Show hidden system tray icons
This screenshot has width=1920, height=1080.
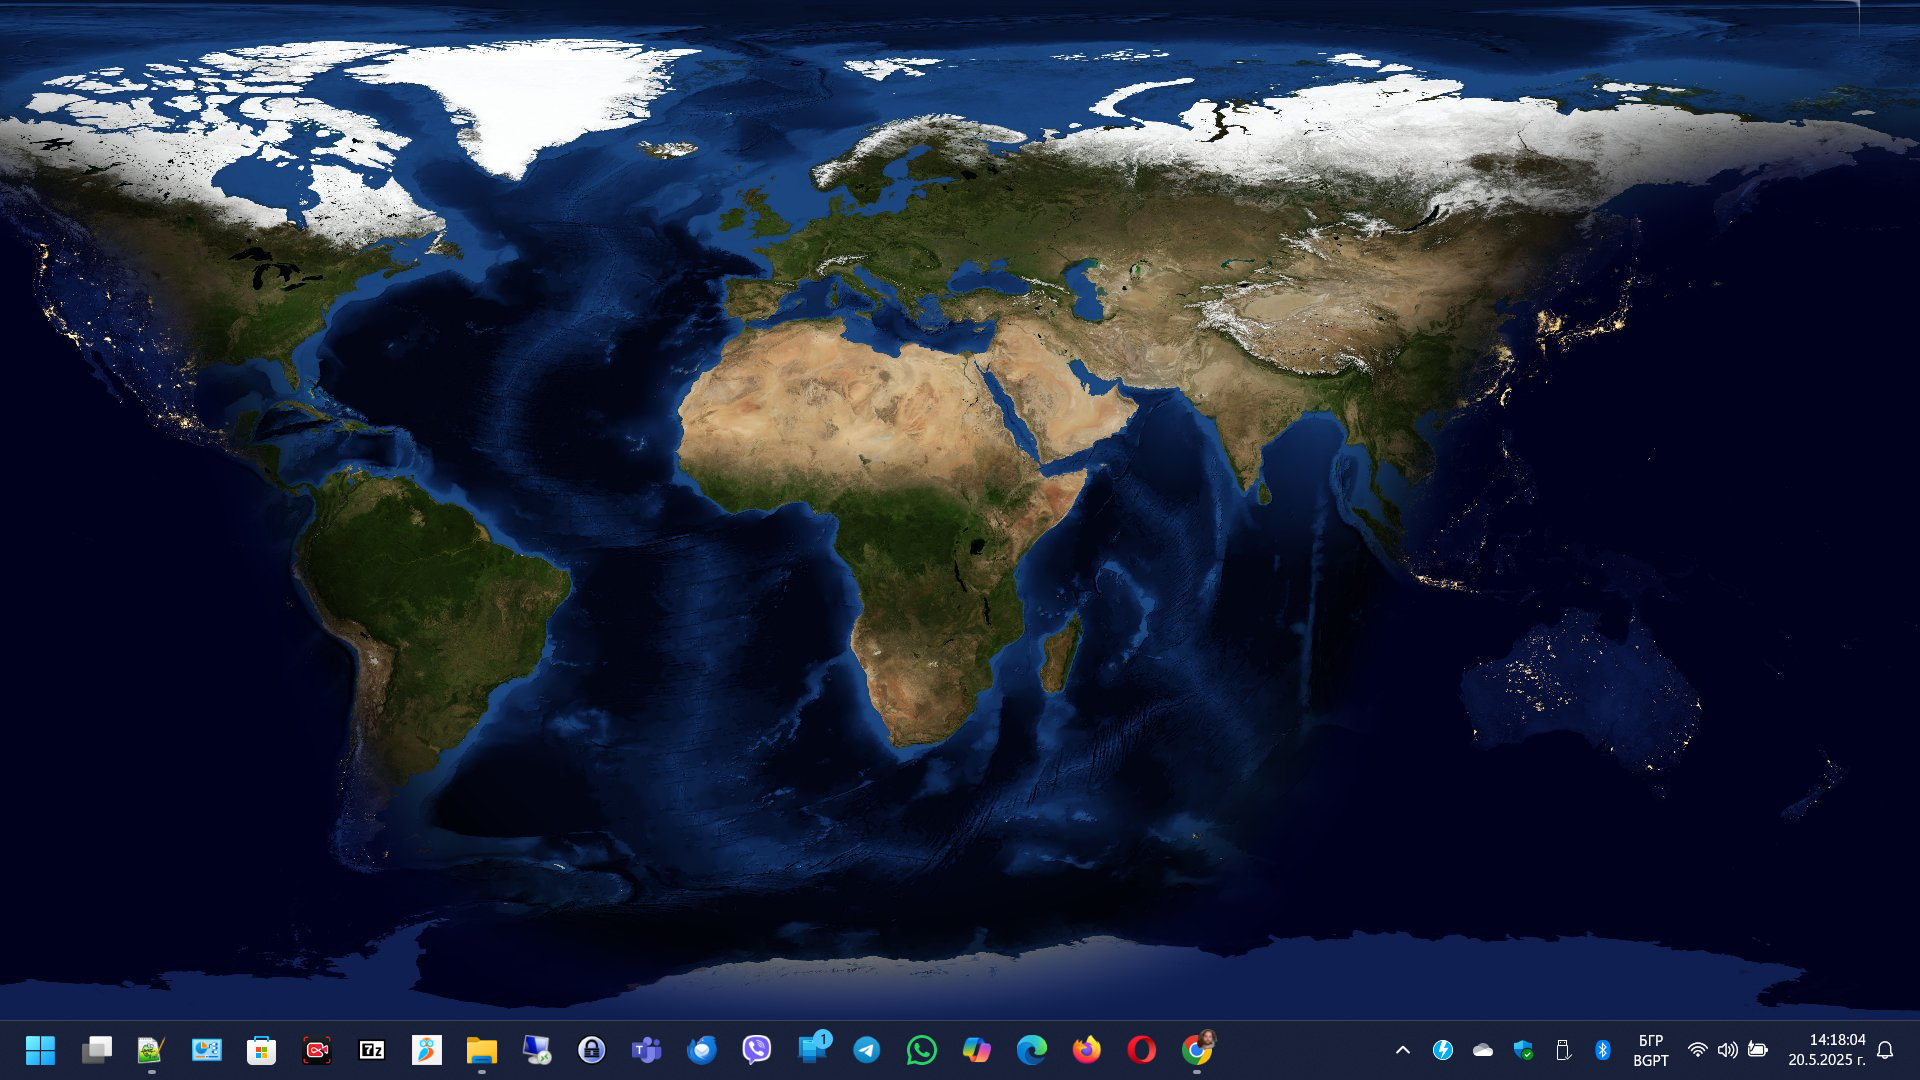click(1403, 1050)
